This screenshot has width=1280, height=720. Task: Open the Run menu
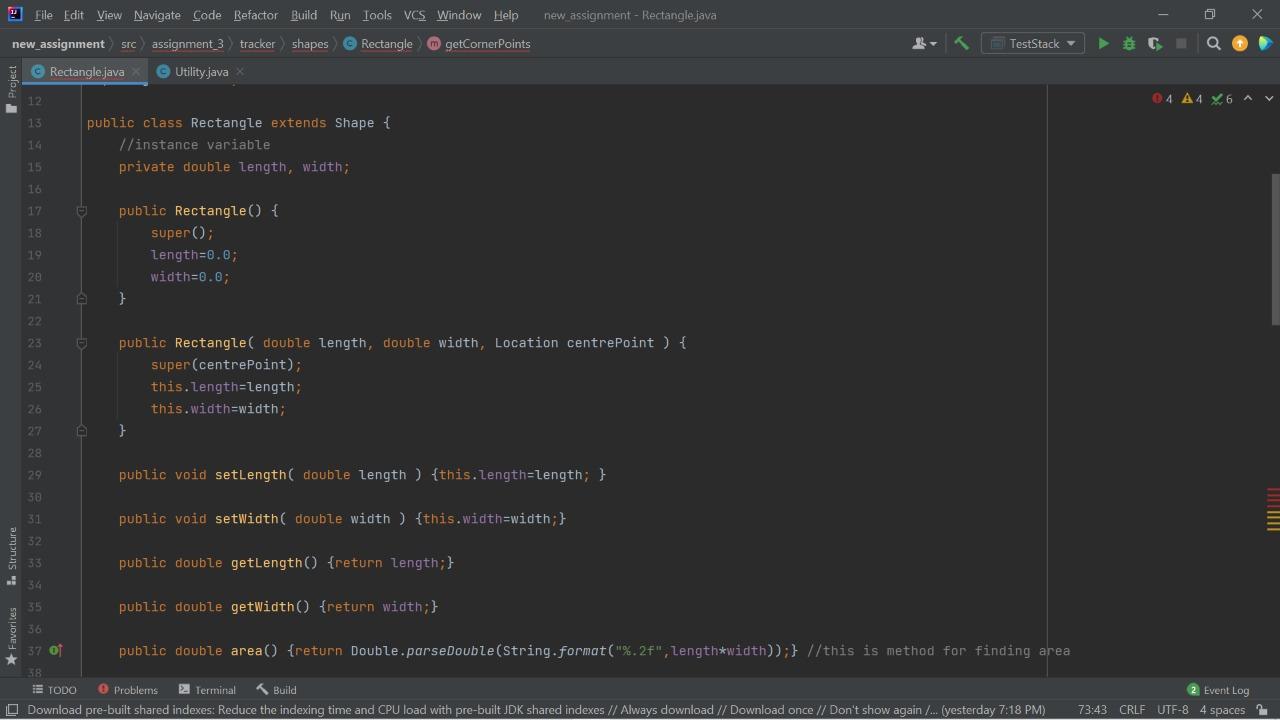(340, 15)
